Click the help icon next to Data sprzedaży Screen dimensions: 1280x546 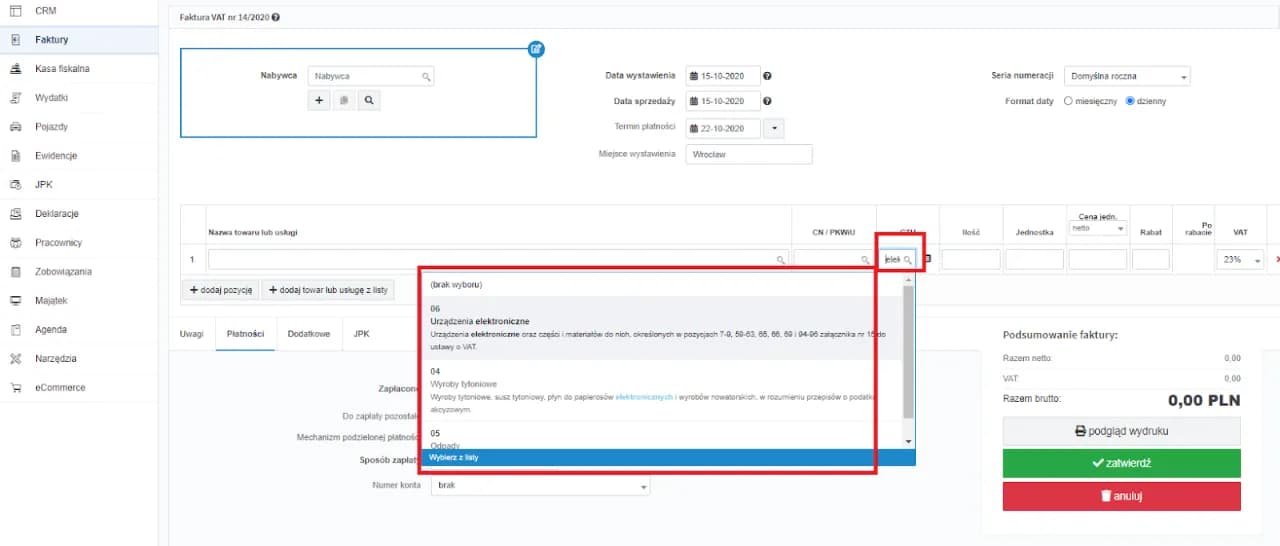[x=767, y=101]
